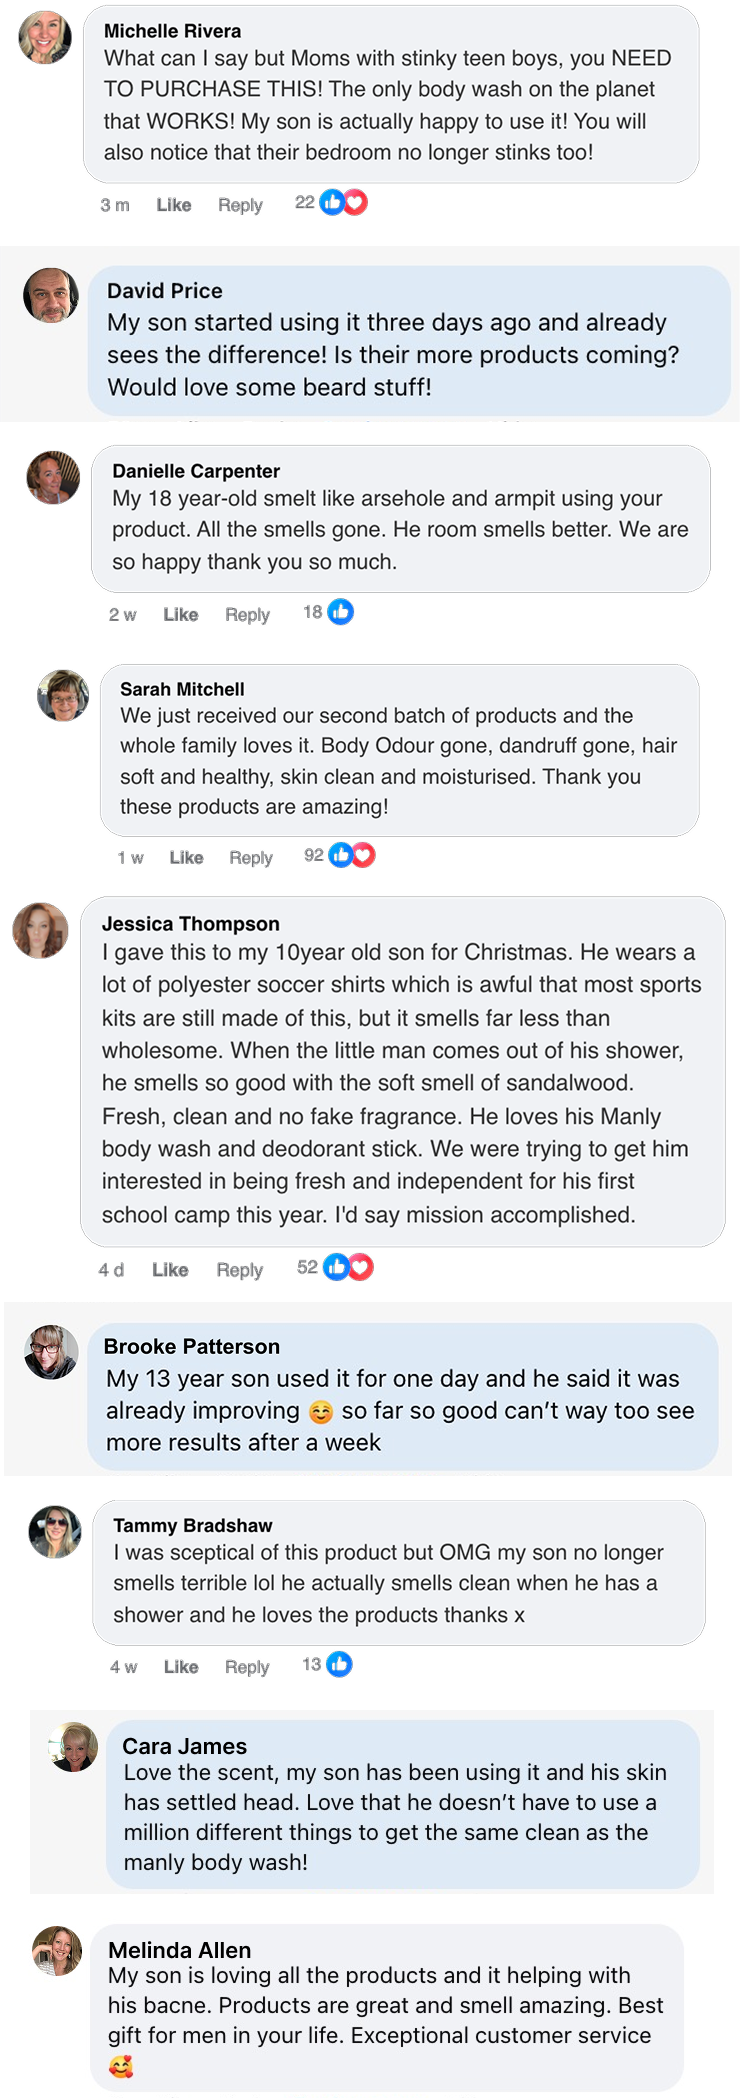The width and height of the screenshot is (740, 2098).
Task: Click the reaction icons on Jessica Thompson's comment
Action: pos(348,1267)
